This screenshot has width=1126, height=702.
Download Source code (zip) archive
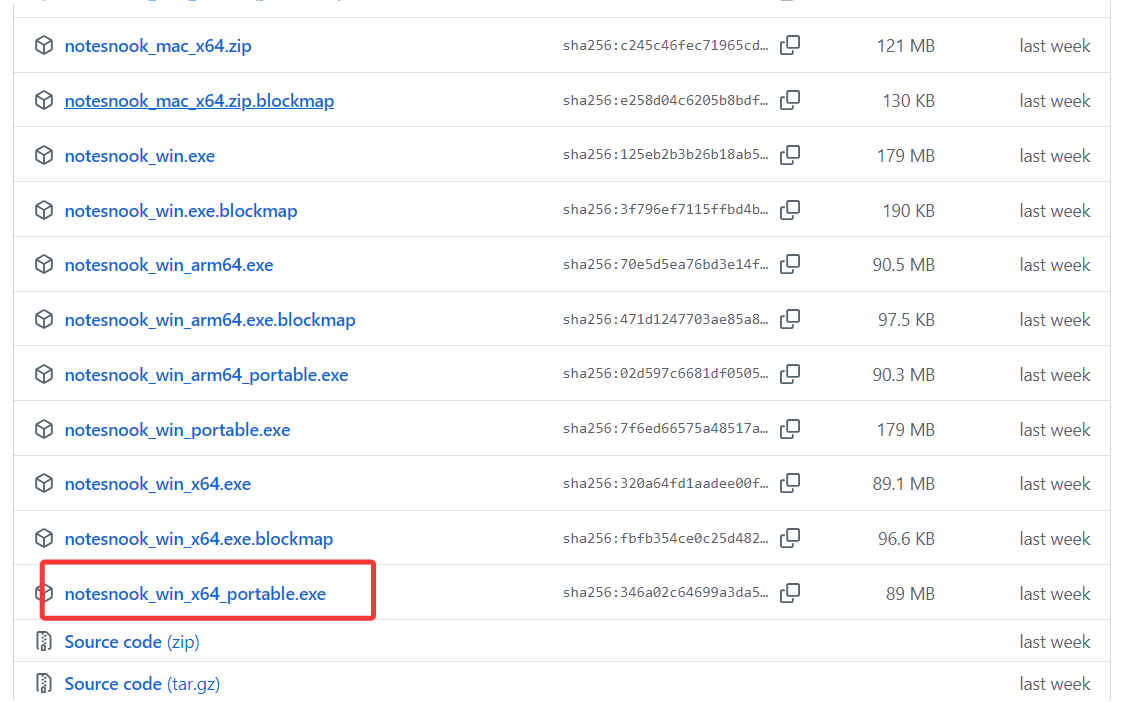131,642
